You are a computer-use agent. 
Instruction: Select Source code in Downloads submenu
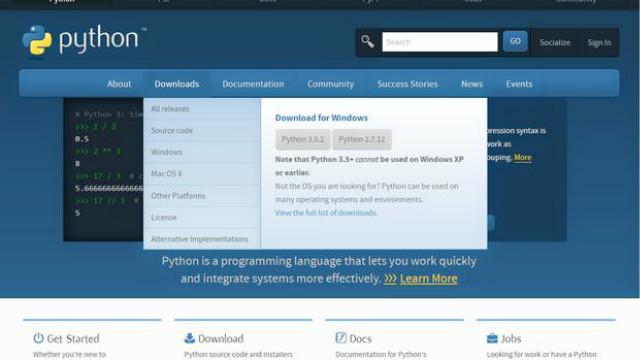click(202, 131)
